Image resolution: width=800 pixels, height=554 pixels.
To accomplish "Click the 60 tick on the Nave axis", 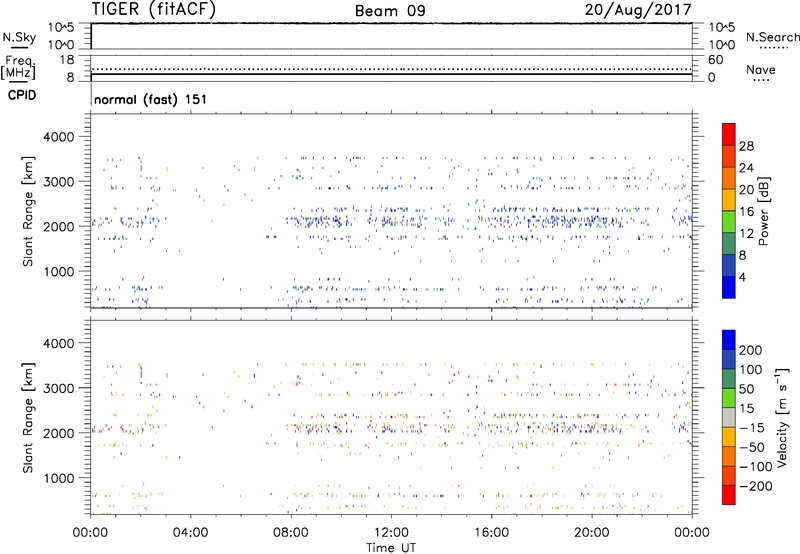I will tap(715, 60).
